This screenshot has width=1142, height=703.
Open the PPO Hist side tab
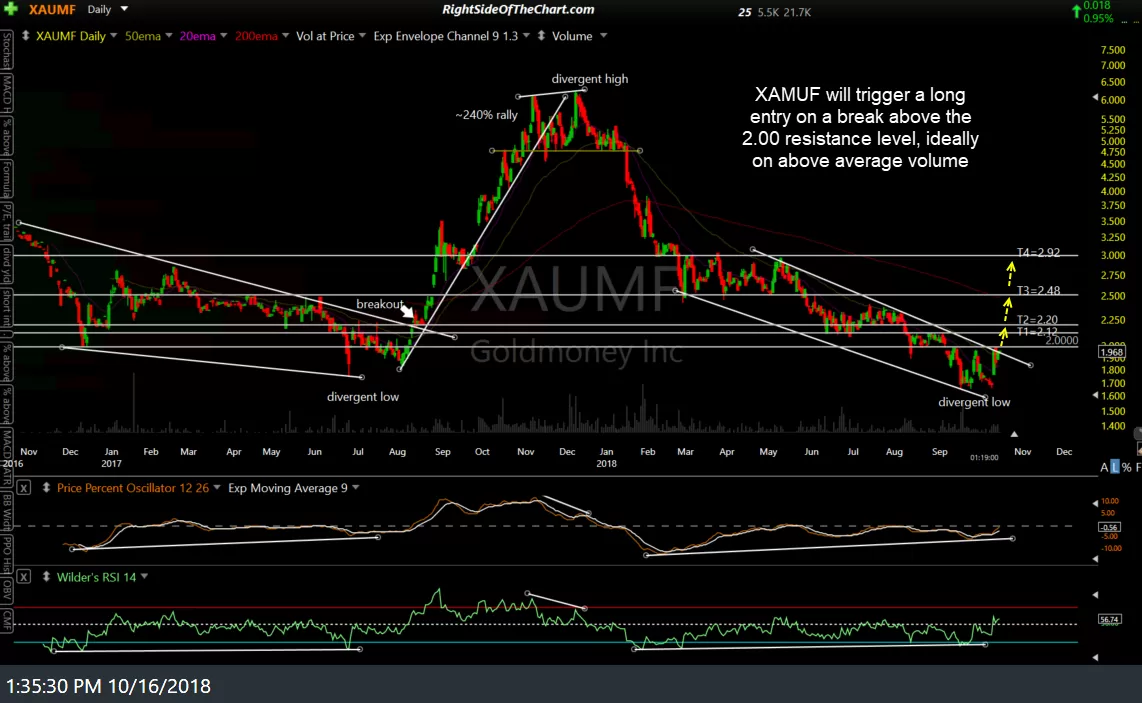click(x=7, y=554)
